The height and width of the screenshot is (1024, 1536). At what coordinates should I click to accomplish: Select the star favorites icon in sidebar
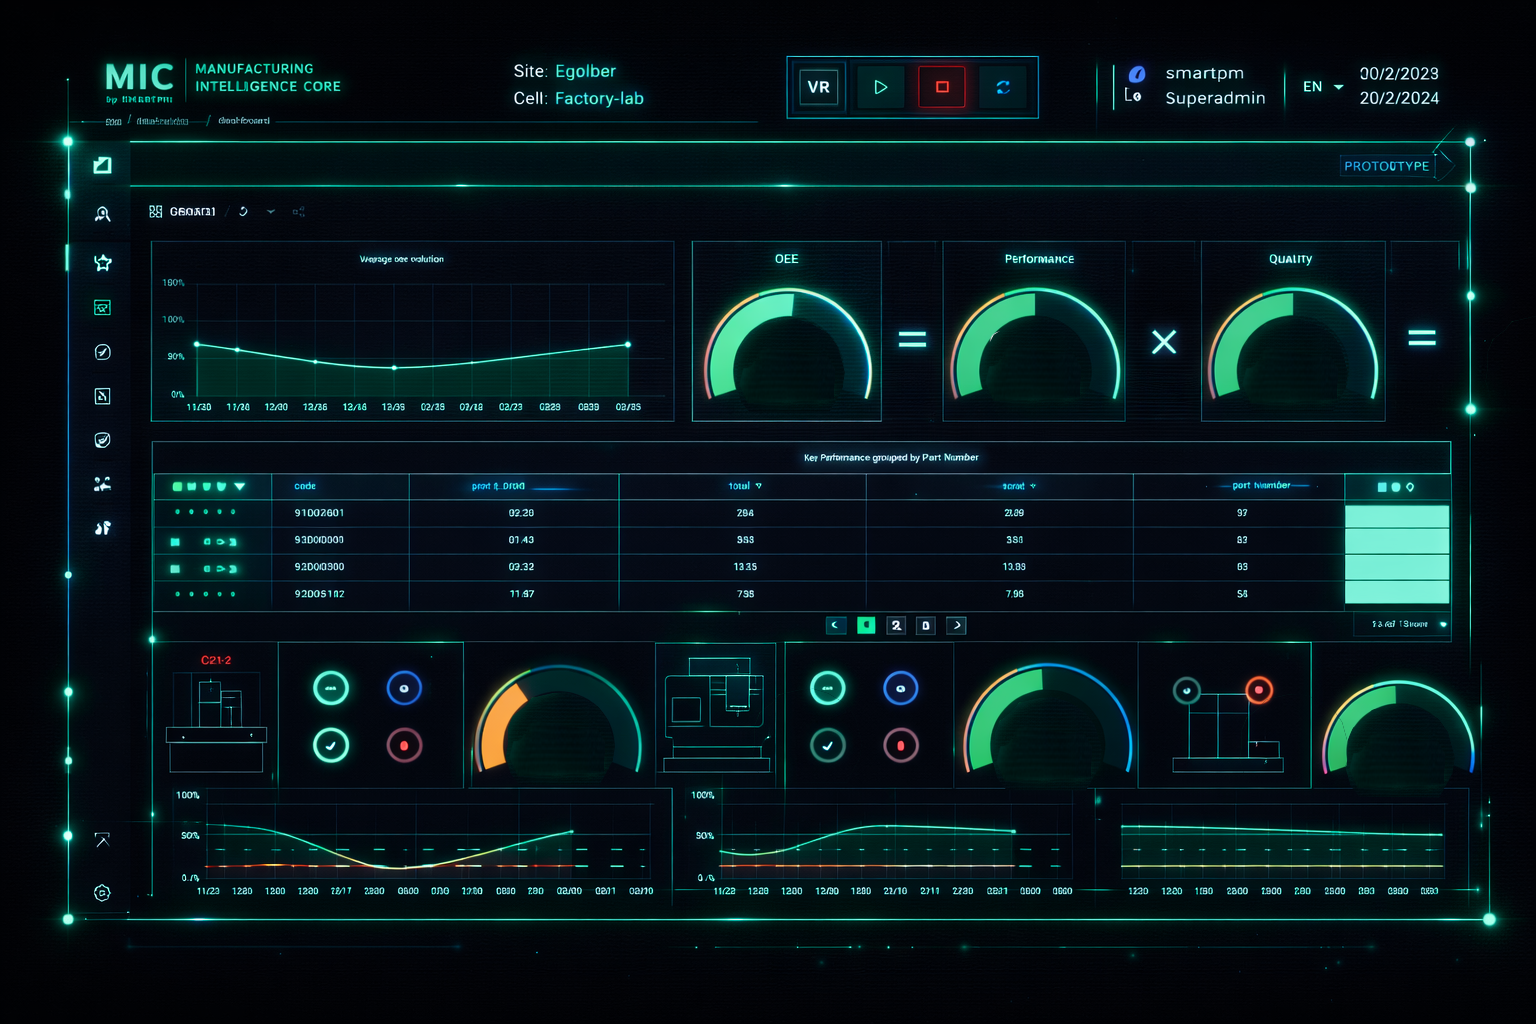102,263
